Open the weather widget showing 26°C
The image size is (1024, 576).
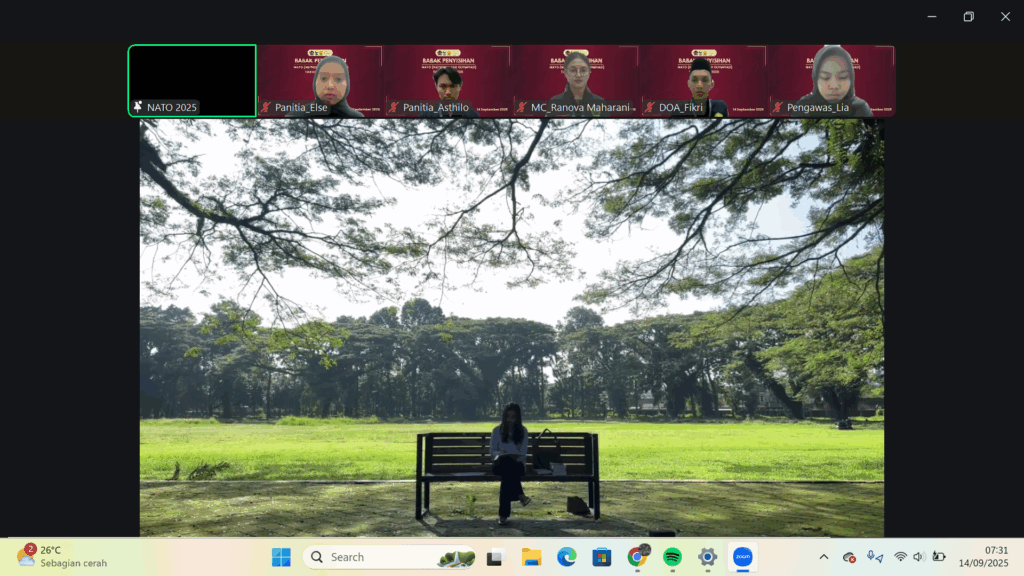click(60, 557)
